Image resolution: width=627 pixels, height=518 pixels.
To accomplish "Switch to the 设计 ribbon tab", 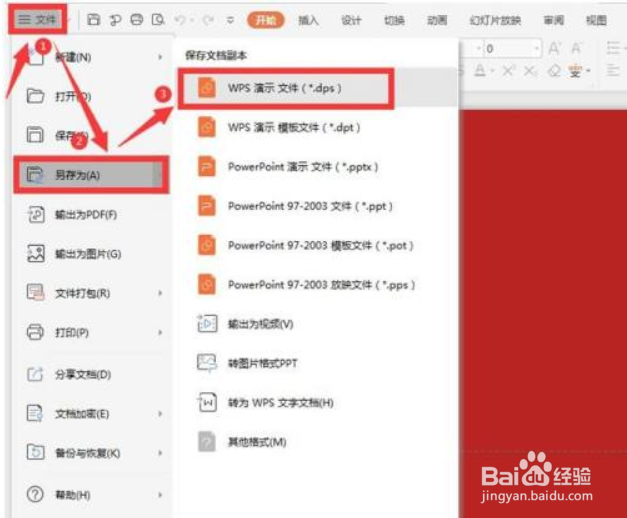I will pos(351,20).
